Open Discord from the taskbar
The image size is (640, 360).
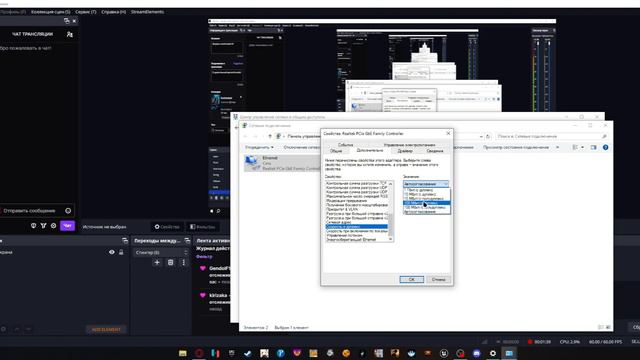tap(476, 353)
